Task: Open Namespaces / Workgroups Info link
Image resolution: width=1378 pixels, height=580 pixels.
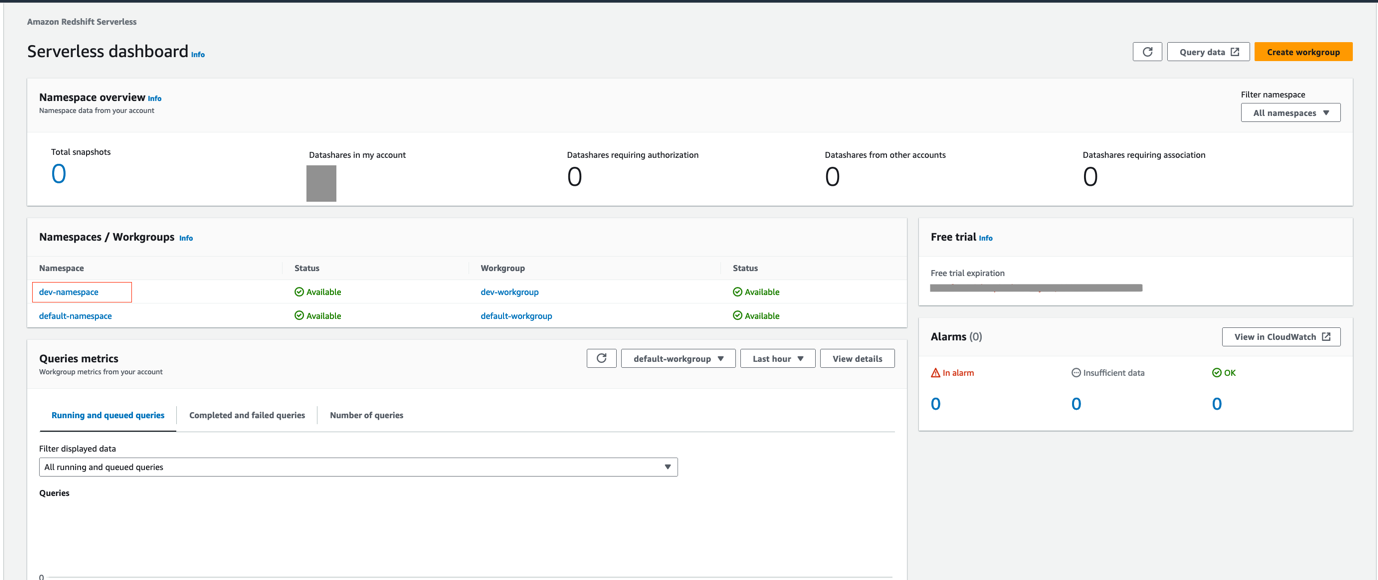Action: [x=186, y=238]
